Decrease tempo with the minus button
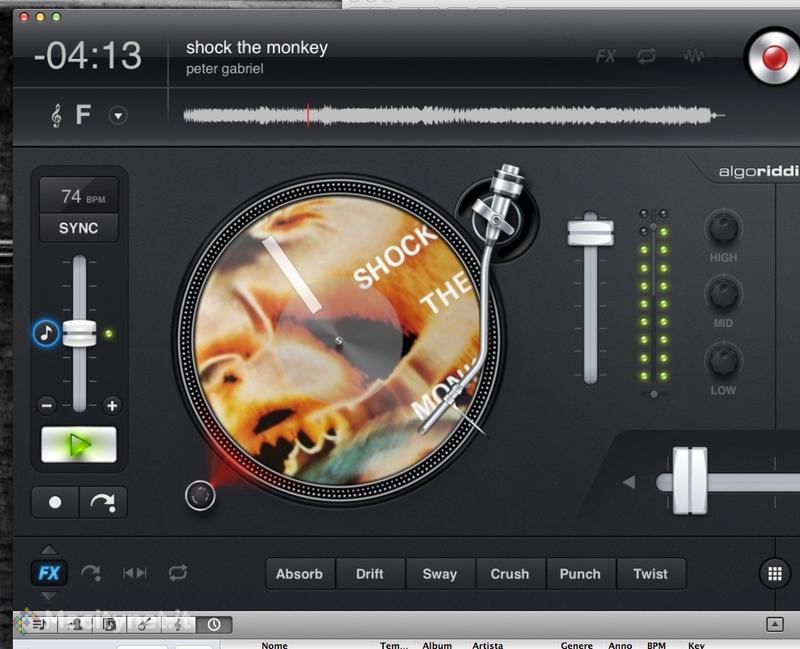Viewport: 800px width, 649px height. point(46,406)
